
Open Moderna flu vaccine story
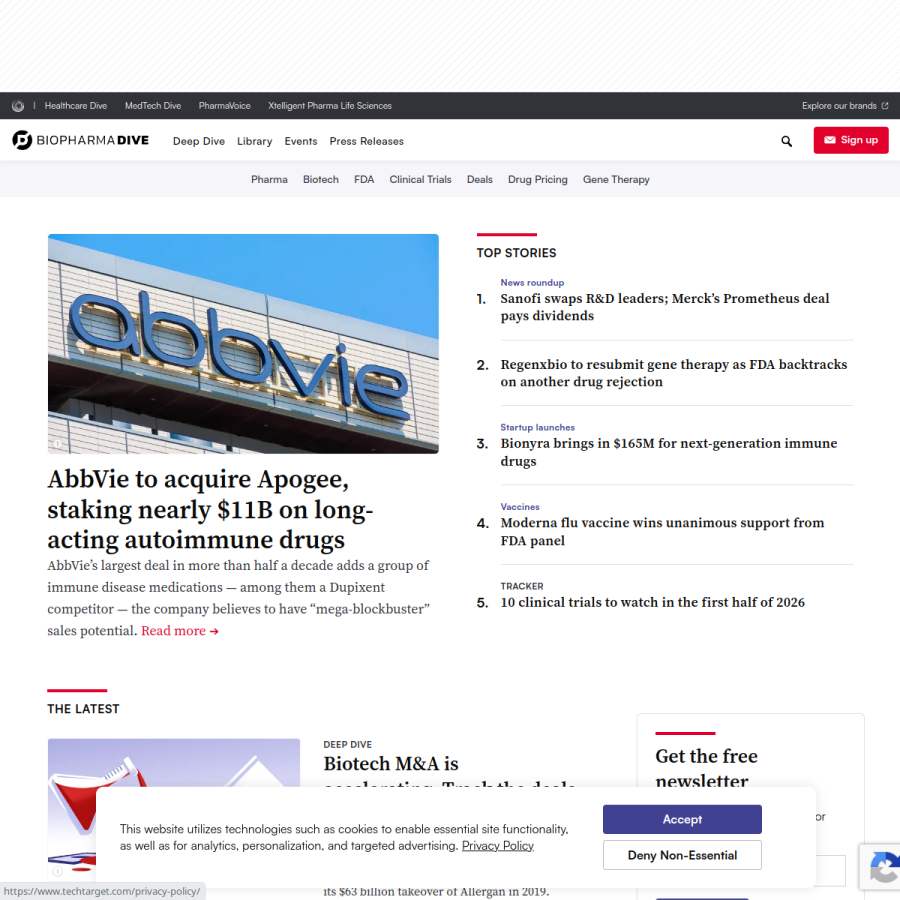tap(662, 532)
